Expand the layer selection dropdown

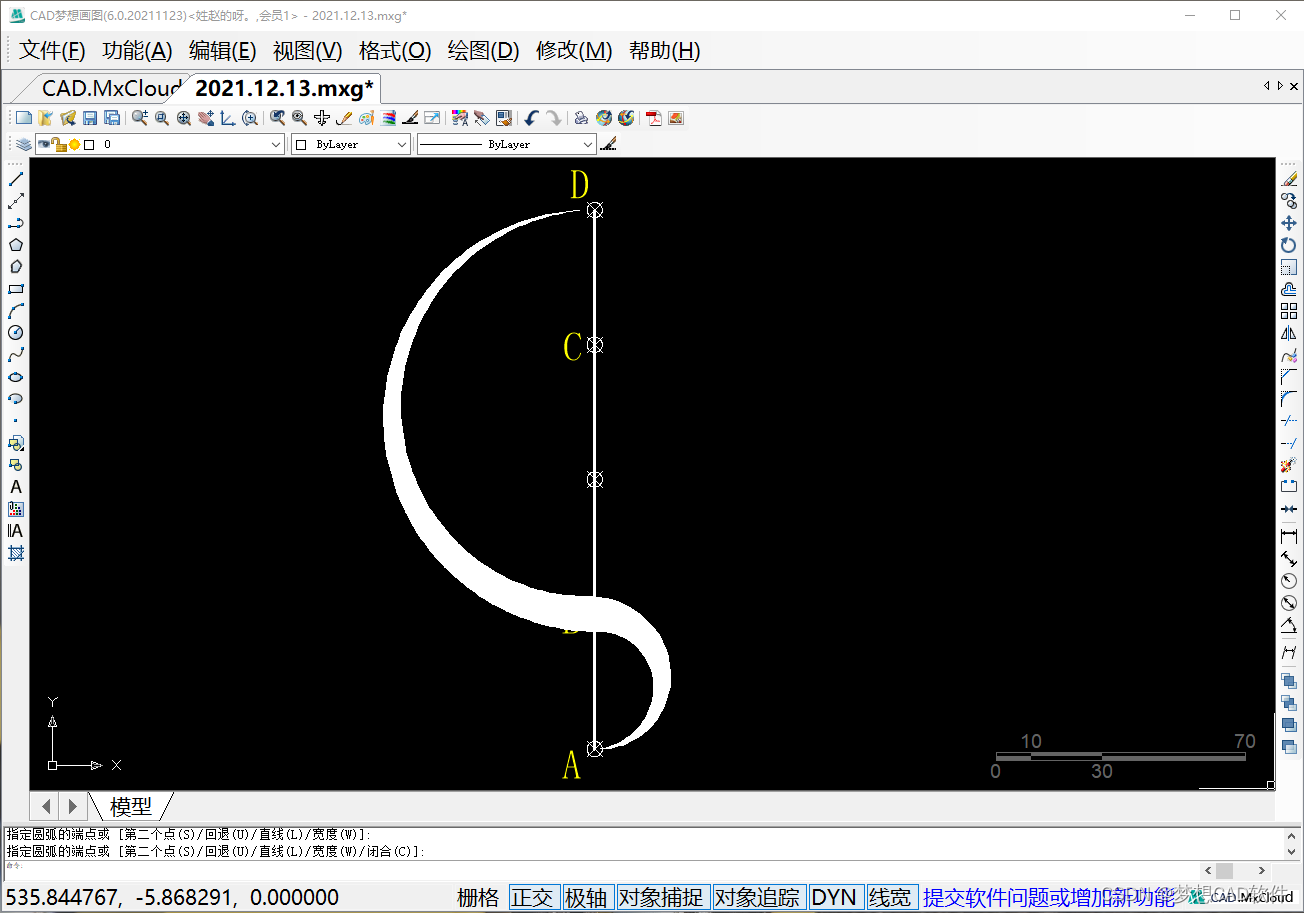coord(277,145)
